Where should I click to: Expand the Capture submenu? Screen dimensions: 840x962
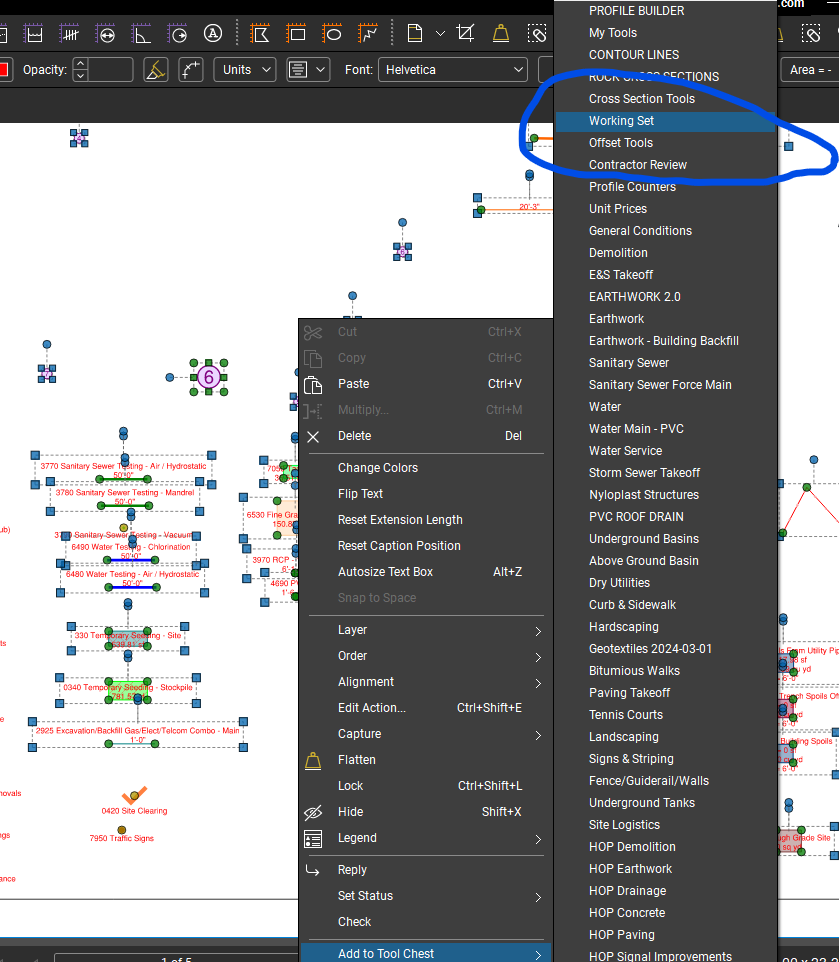coord(426,734)
